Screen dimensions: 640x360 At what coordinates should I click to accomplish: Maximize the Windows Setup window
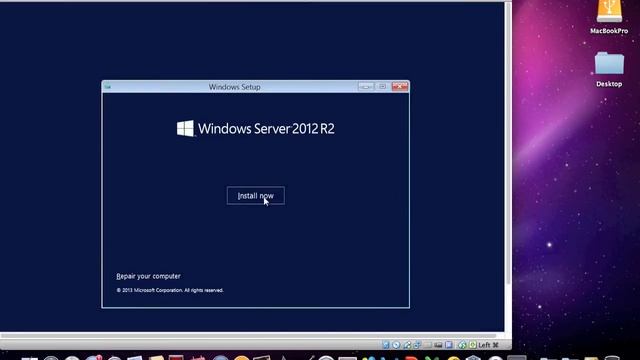pyautogui.click(x=382, y=87)
